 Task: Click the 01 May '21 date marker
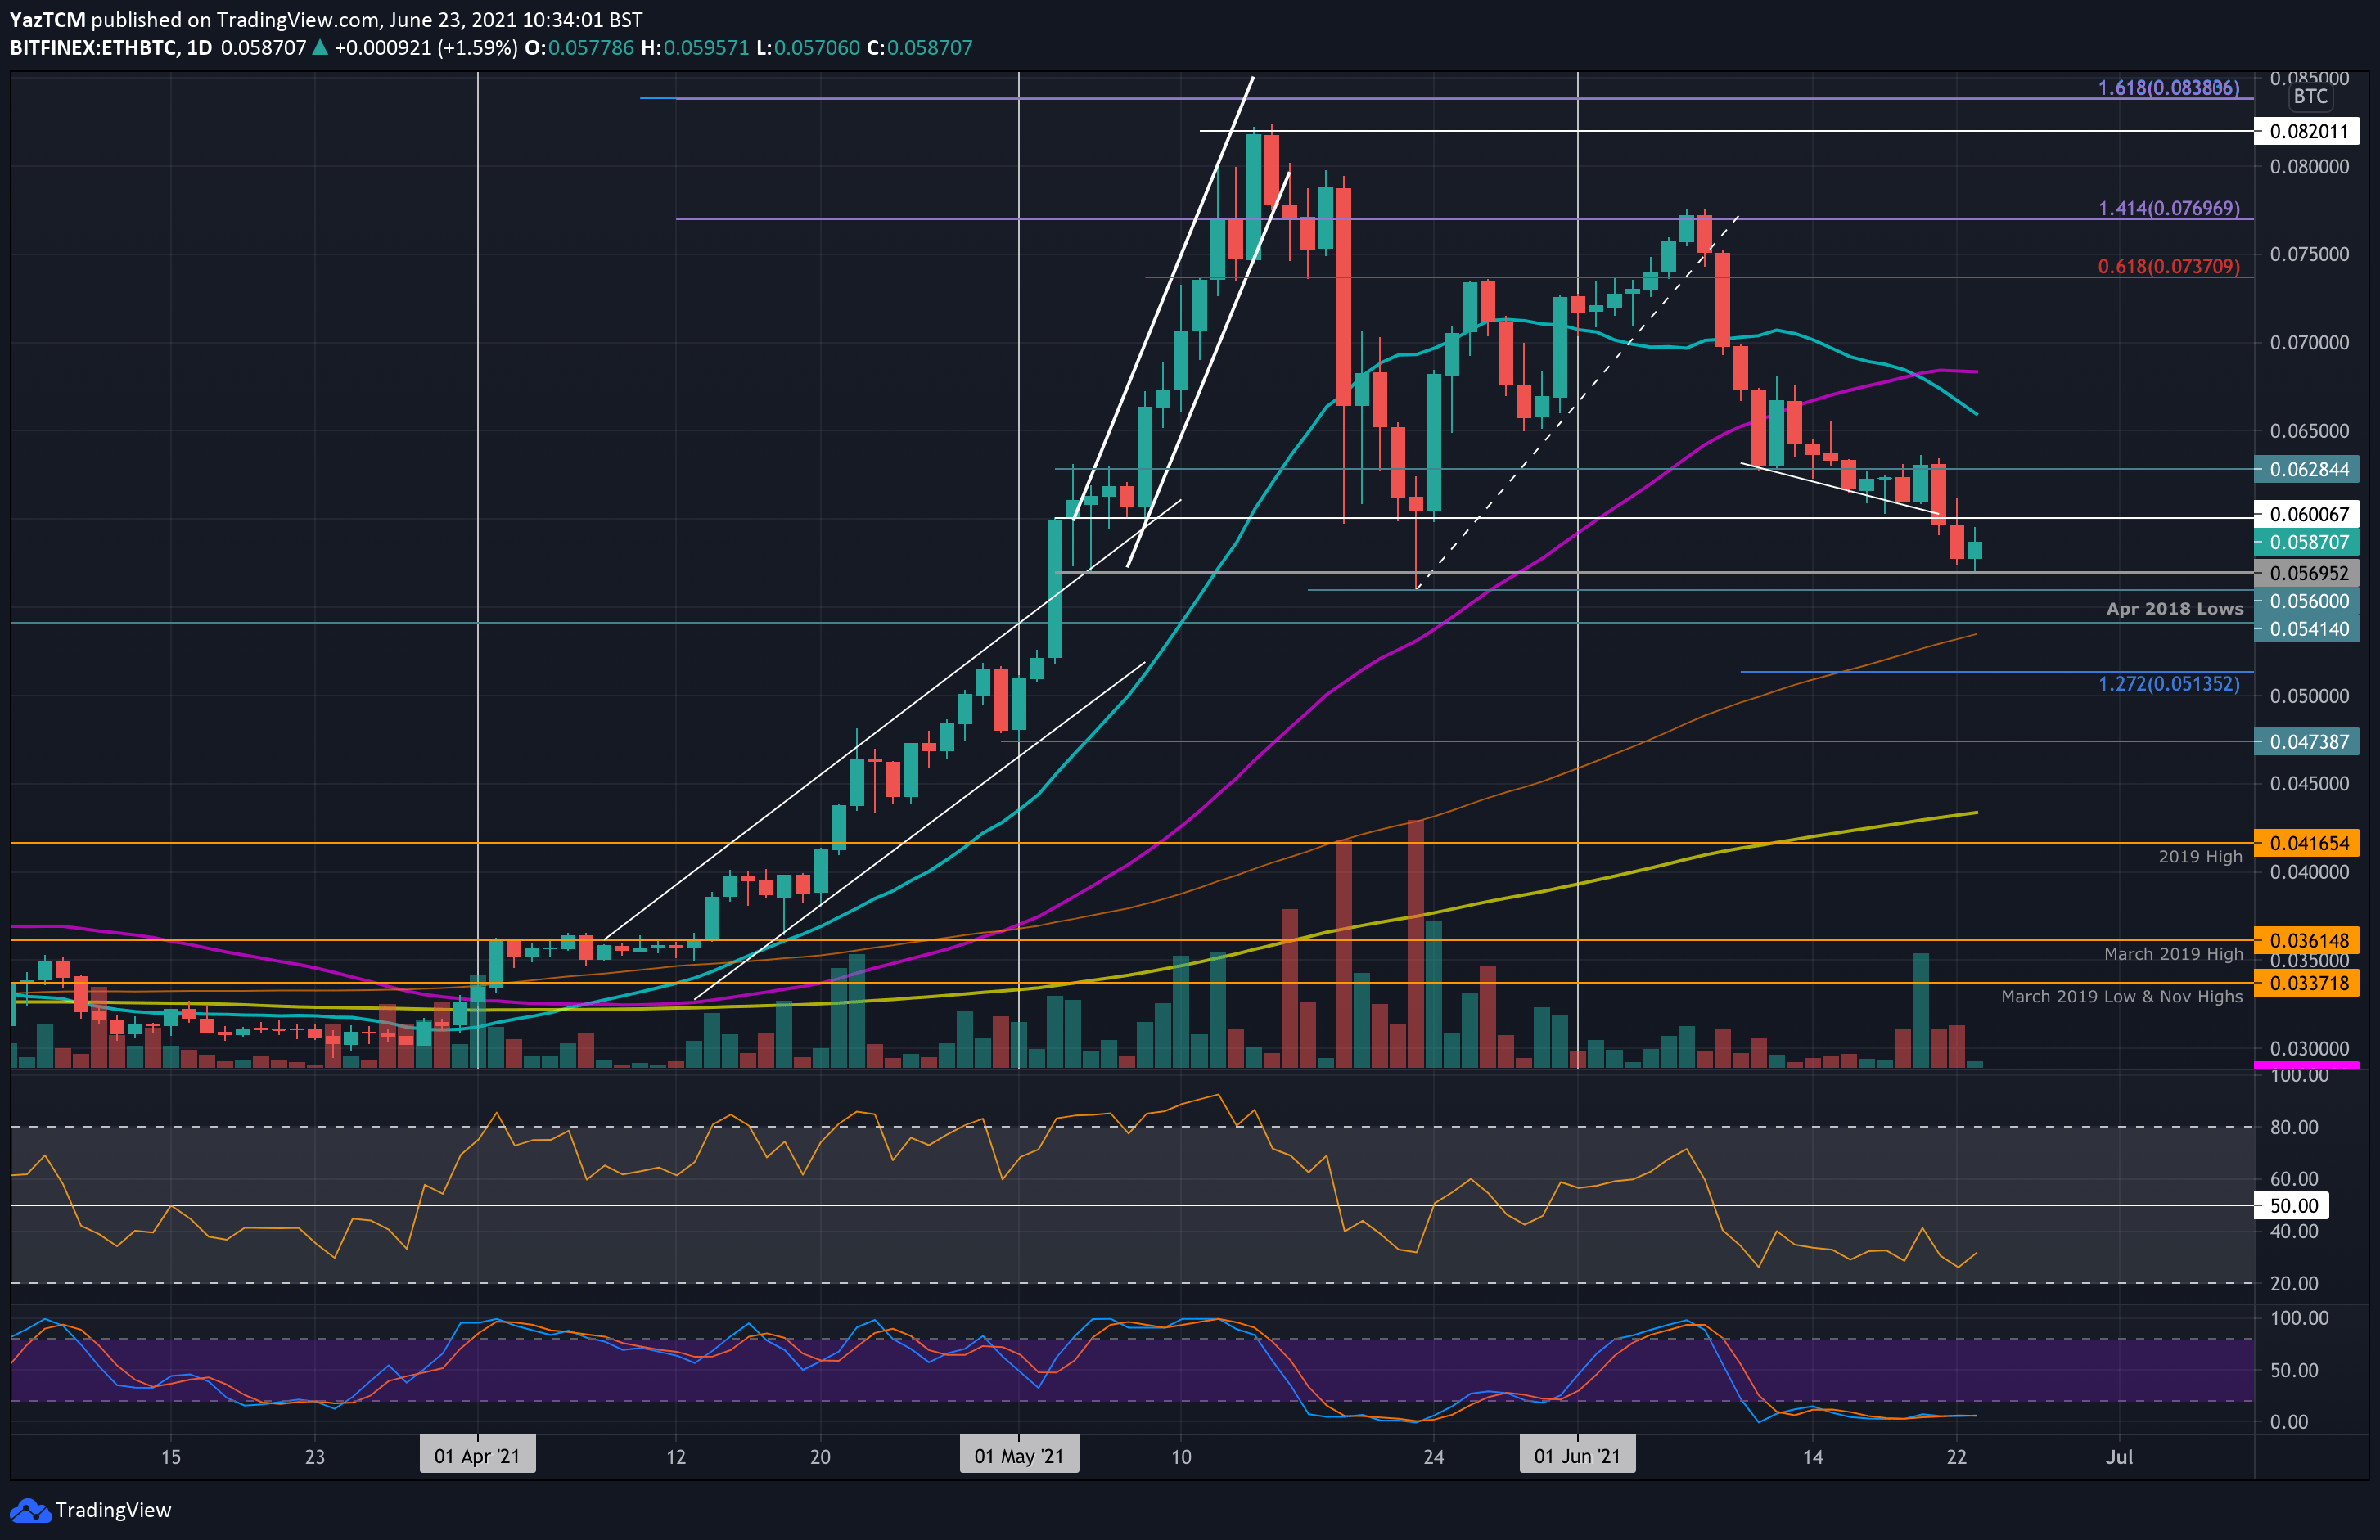tap(1019, 1456)
